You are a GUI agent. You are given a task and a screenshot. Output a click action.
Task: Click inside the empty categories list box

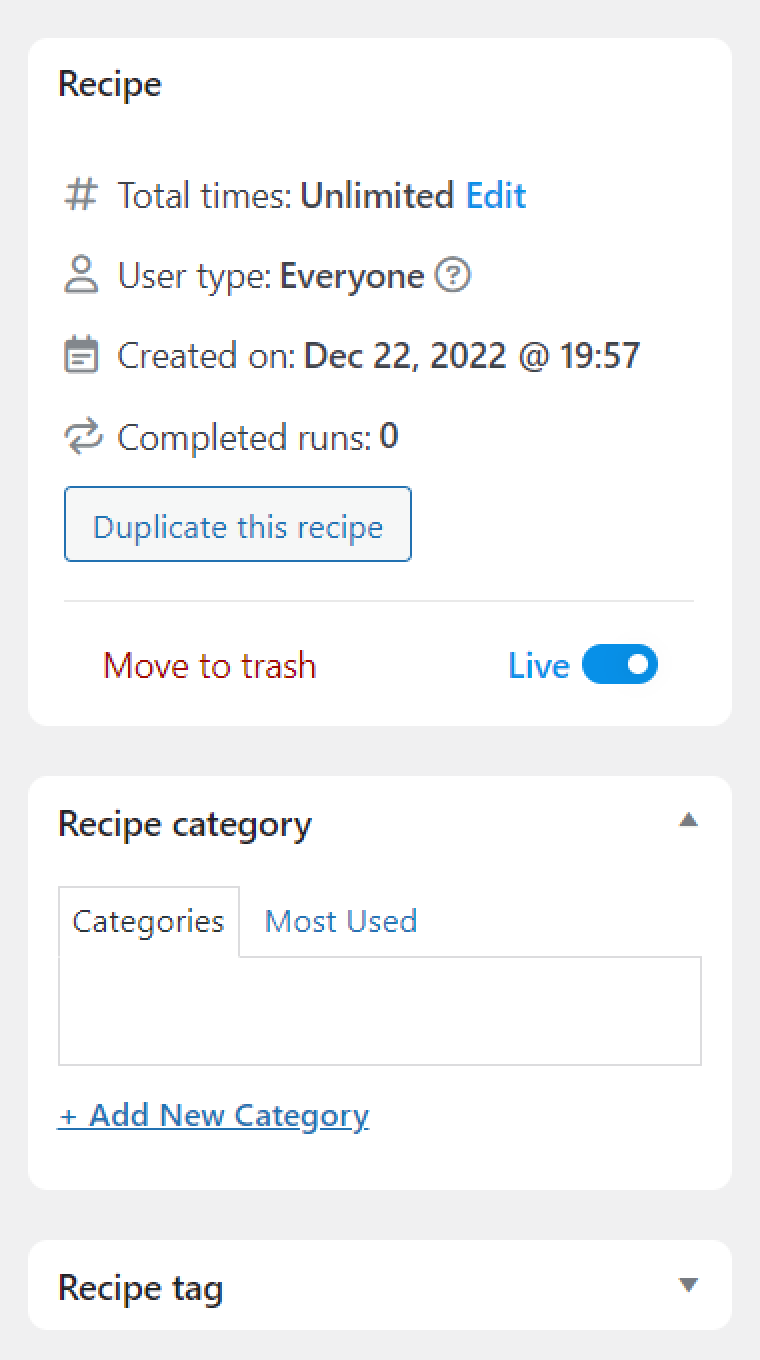coord(380,1010)
